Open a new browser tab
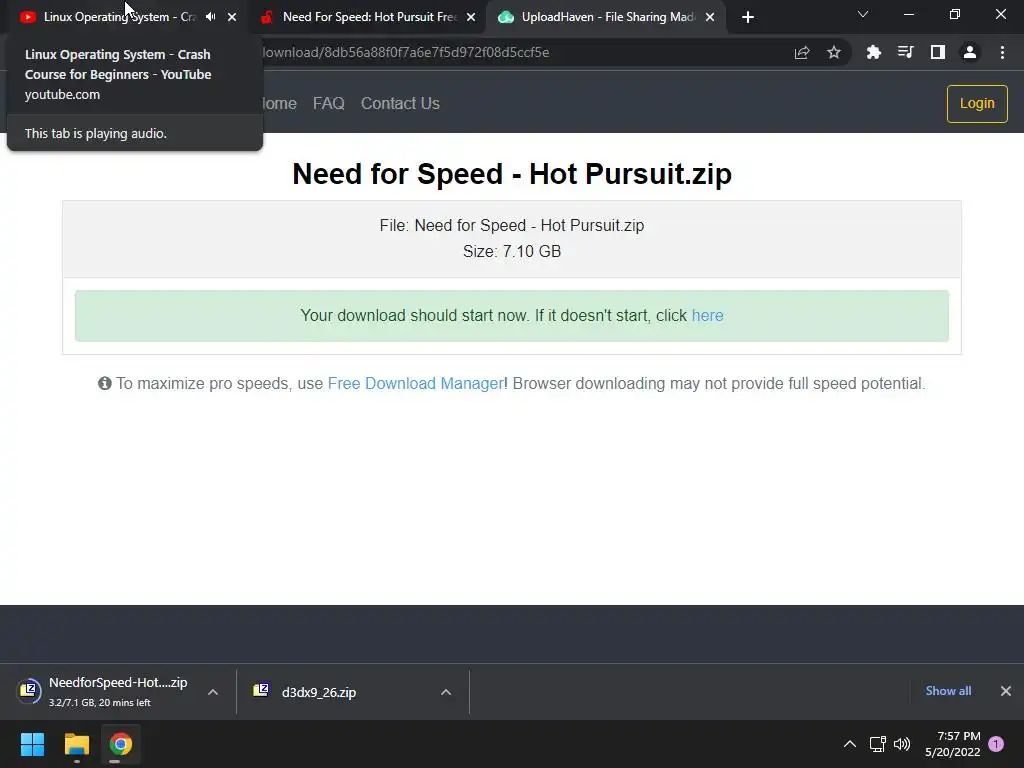The height and width of the screenshot is (768, 1024). coord(748,17)
